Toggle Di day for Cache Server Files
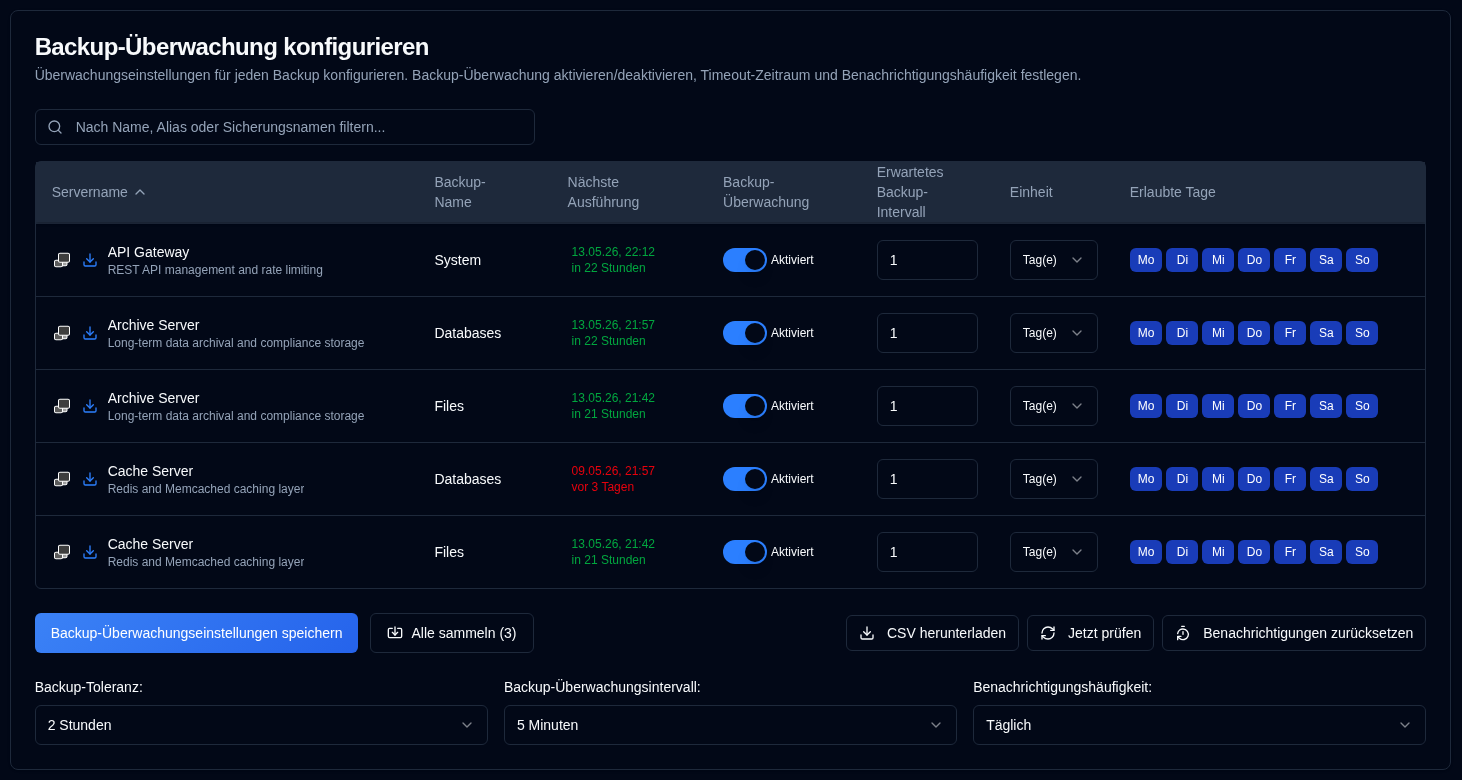This screenshot has width=1462, height=780. point(1182,552)
